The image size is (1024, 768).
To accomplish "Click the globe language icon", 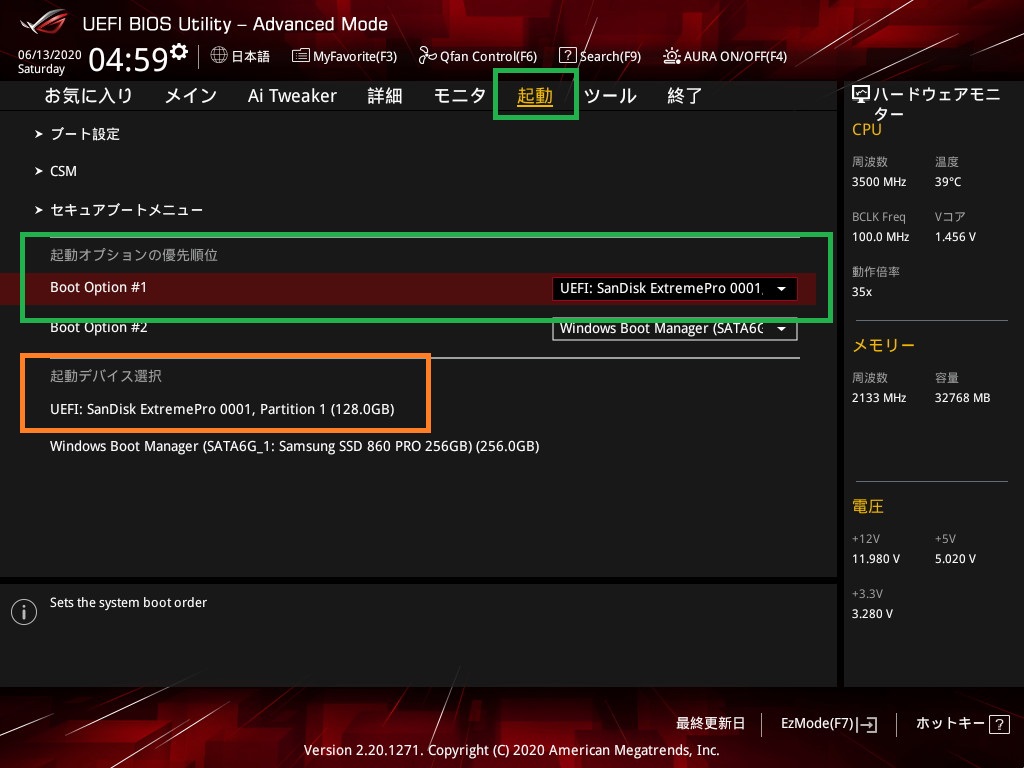I will (x=219, y=55).
